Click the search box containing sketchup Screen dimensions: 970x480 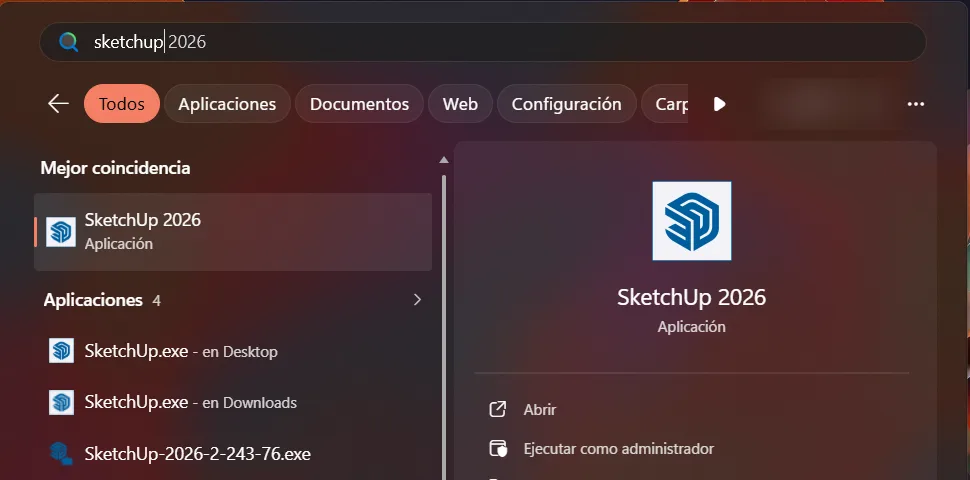click(483, 42)
